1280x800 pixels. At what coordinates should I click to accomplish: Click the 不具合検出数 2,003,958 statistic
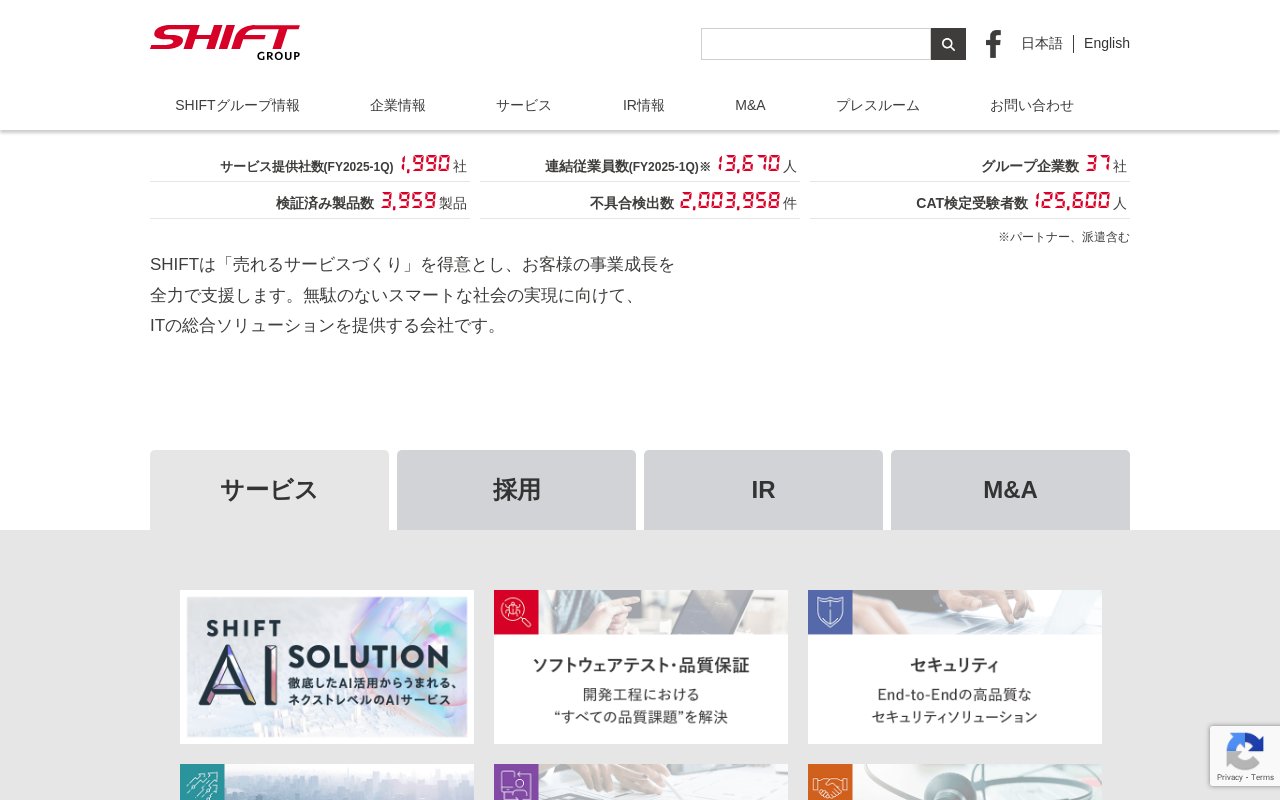coord(640,202)
